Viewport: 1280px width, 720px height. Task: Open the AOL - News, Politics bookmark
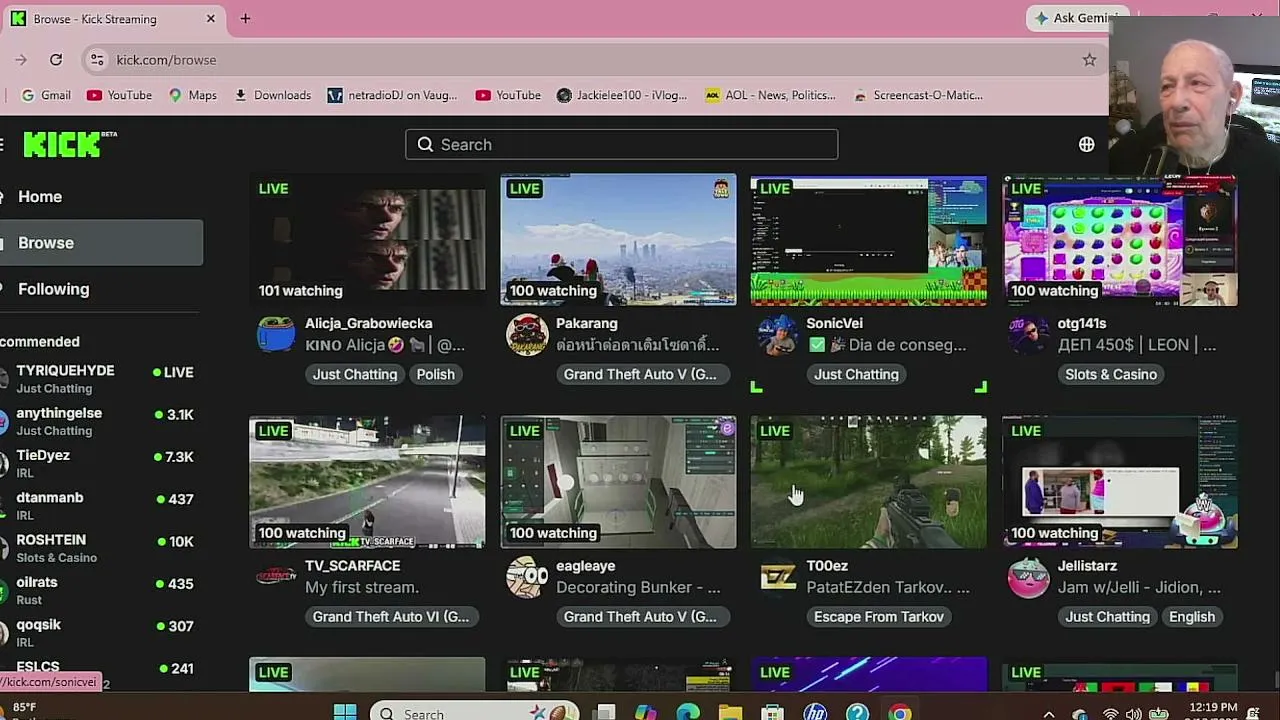[x=770, y=95]
